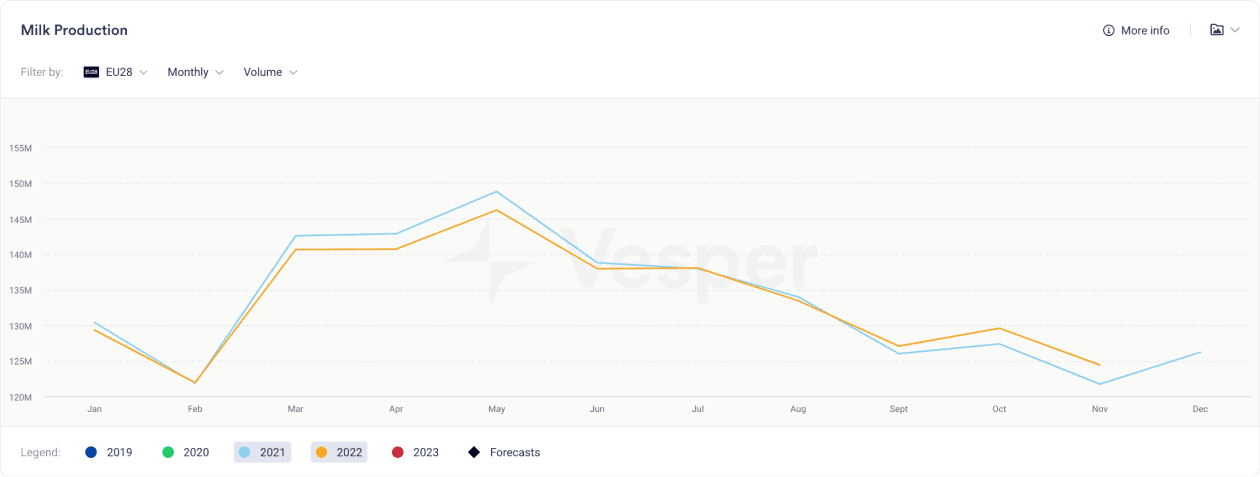Click the chevron beside the export icon

click(1235, 30)
